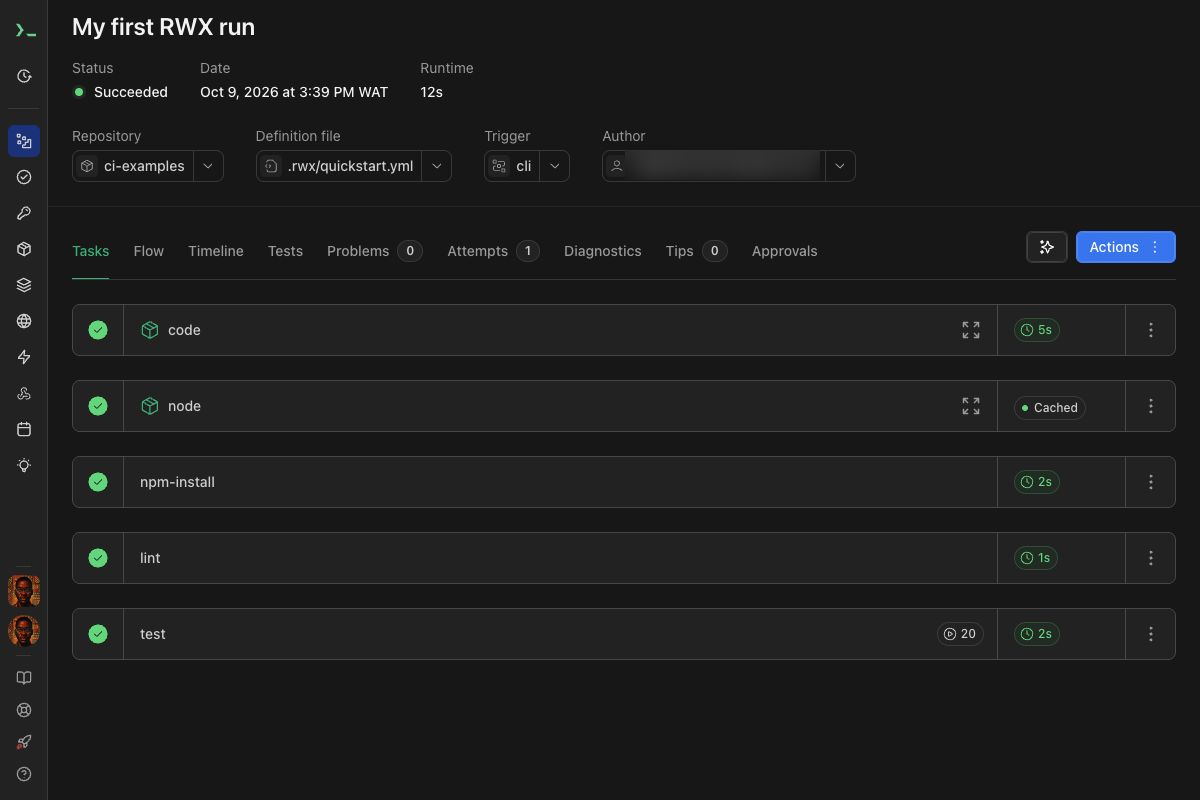
Task: Switch to the Tasks tab
Action: coord(91,251)
